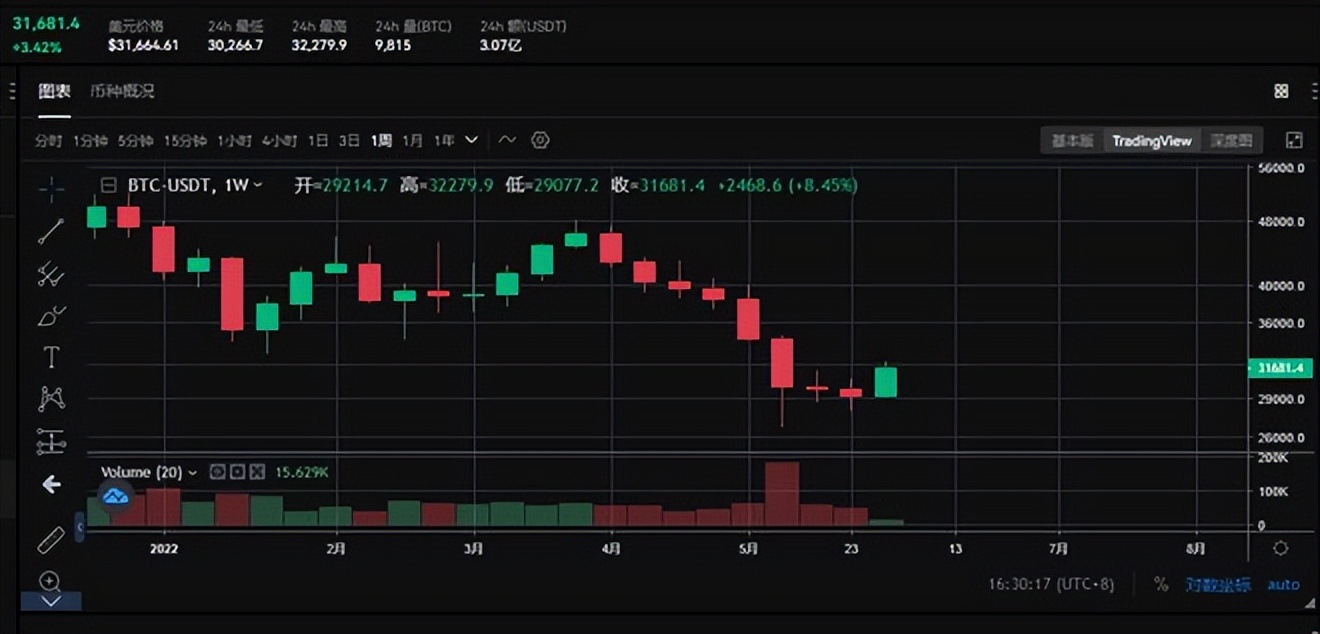Select the text annotation tool

(51, 357)
